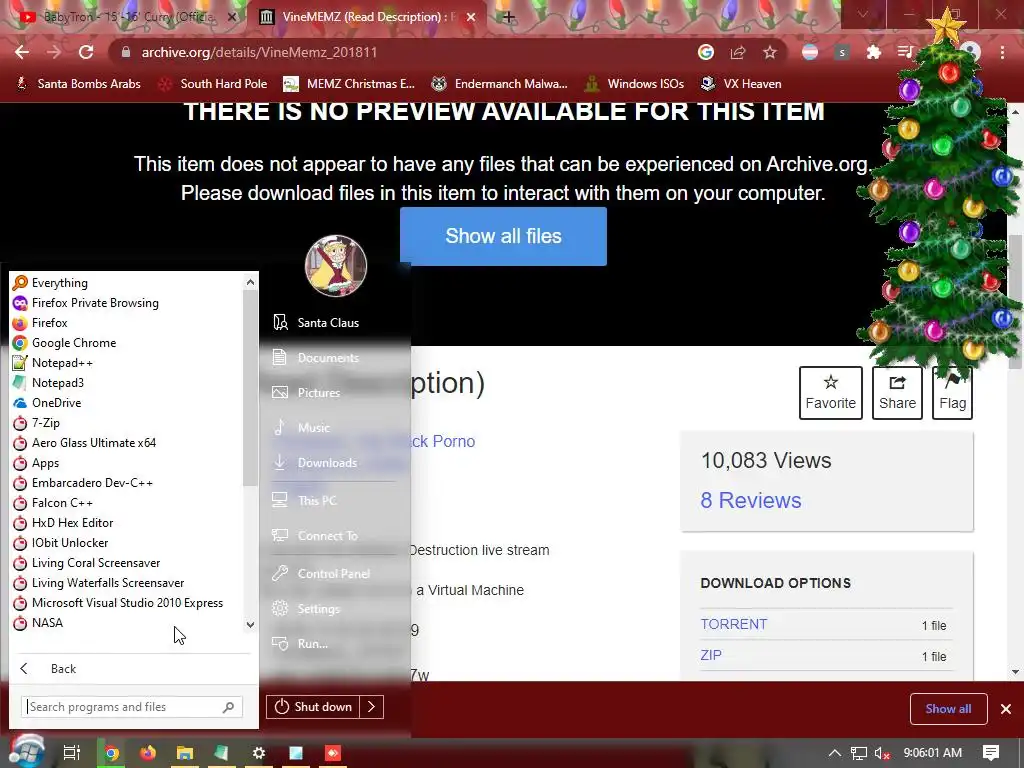Open the Extensions puzzle-piece menu

coord(874,52)
